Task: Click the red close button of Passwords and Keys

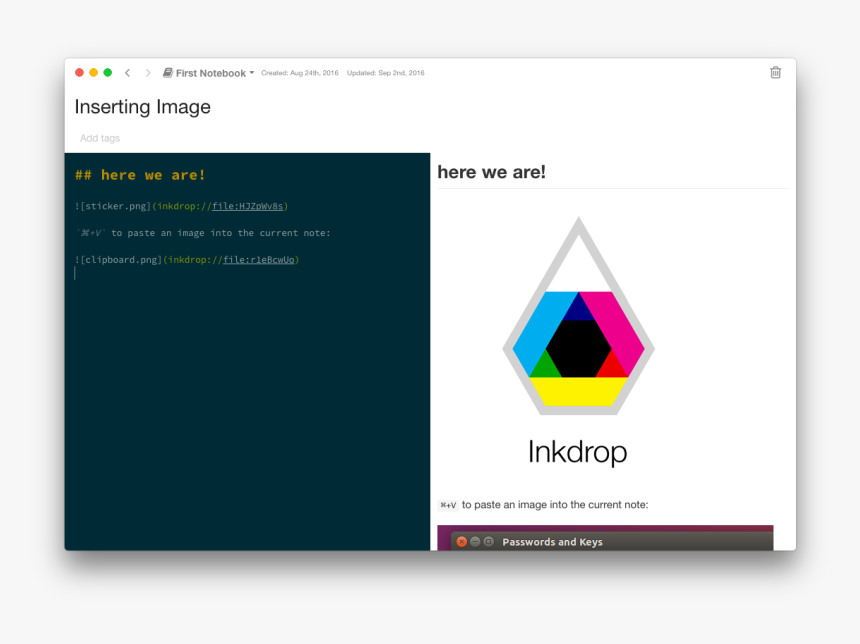Action: pos(462,542)
